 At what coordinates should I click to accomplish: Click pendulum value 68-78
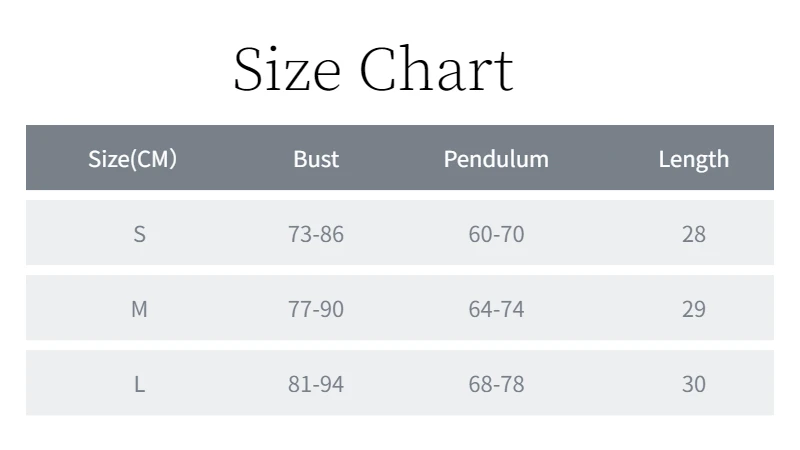[x=496, y=384]
